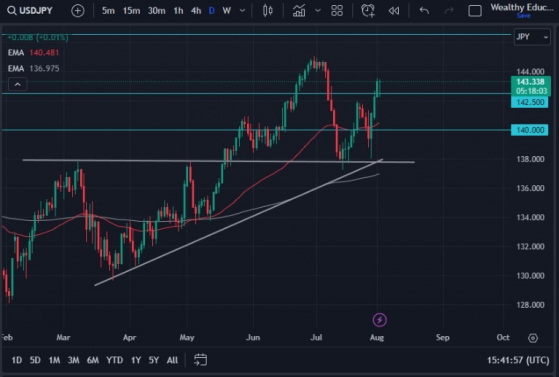Add a symbol to compare

pos(78,11)
